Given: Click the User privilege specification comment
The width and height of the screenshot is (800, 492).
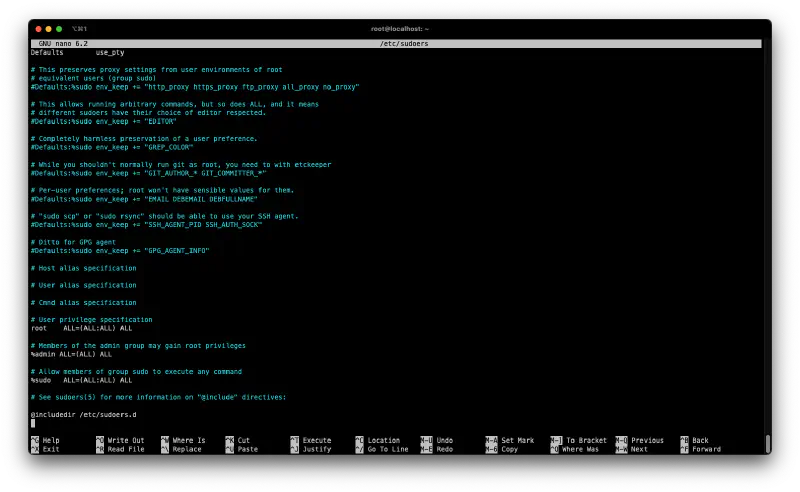Looking at the screenshot, I should [x=91, y=320].
